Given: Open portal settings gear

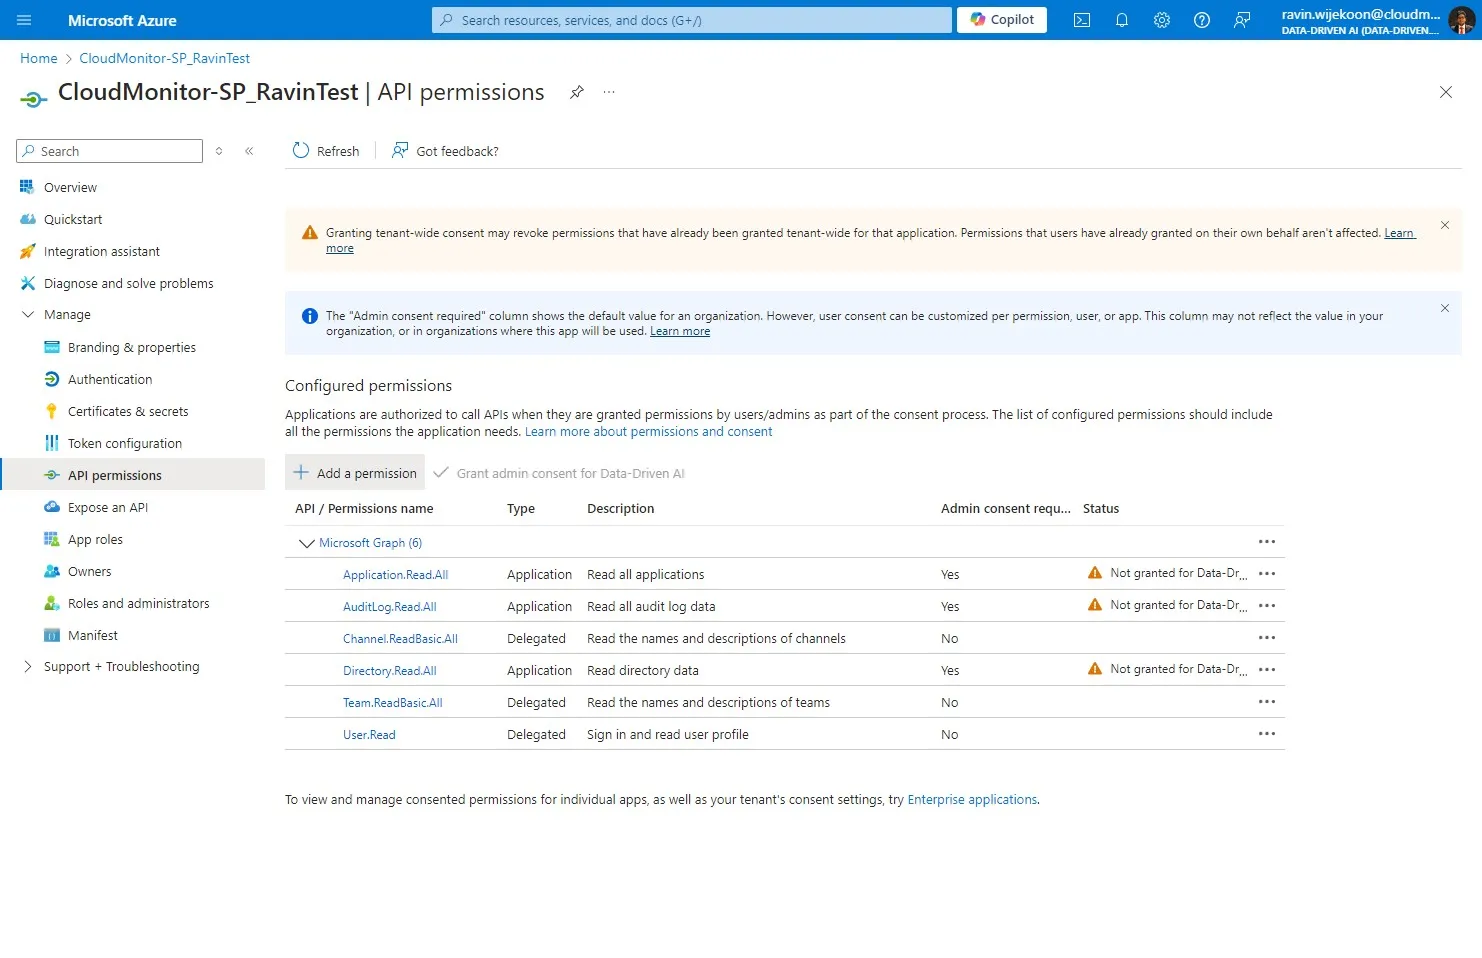Looking at the screenshot, I should tap(1162, 20).
